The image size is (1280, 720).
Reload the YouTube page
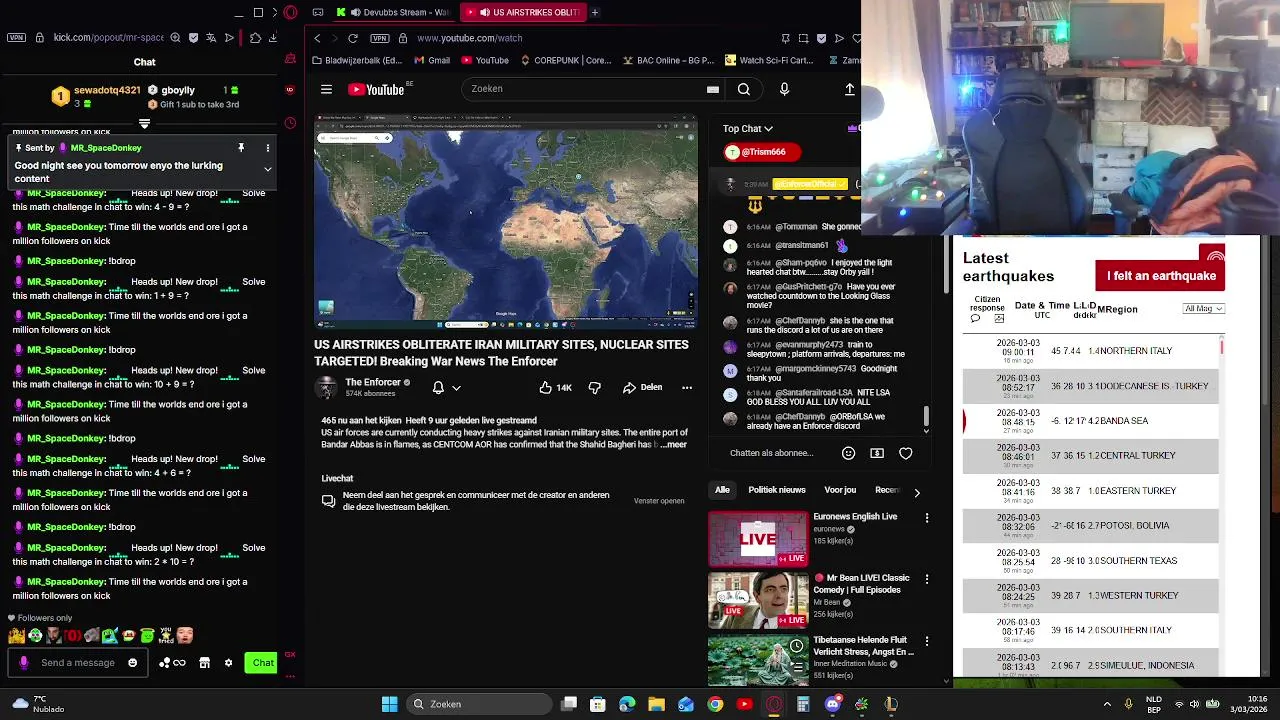[x=353, y=38]
